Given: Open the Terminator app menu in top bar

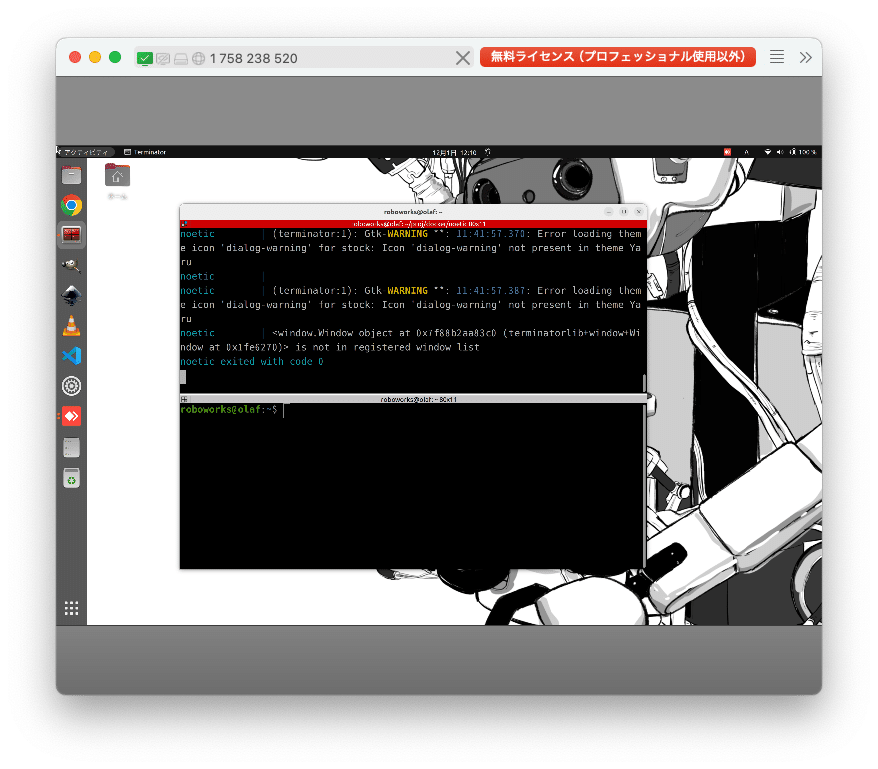Looking at the screenshot, I should (145, 152).
